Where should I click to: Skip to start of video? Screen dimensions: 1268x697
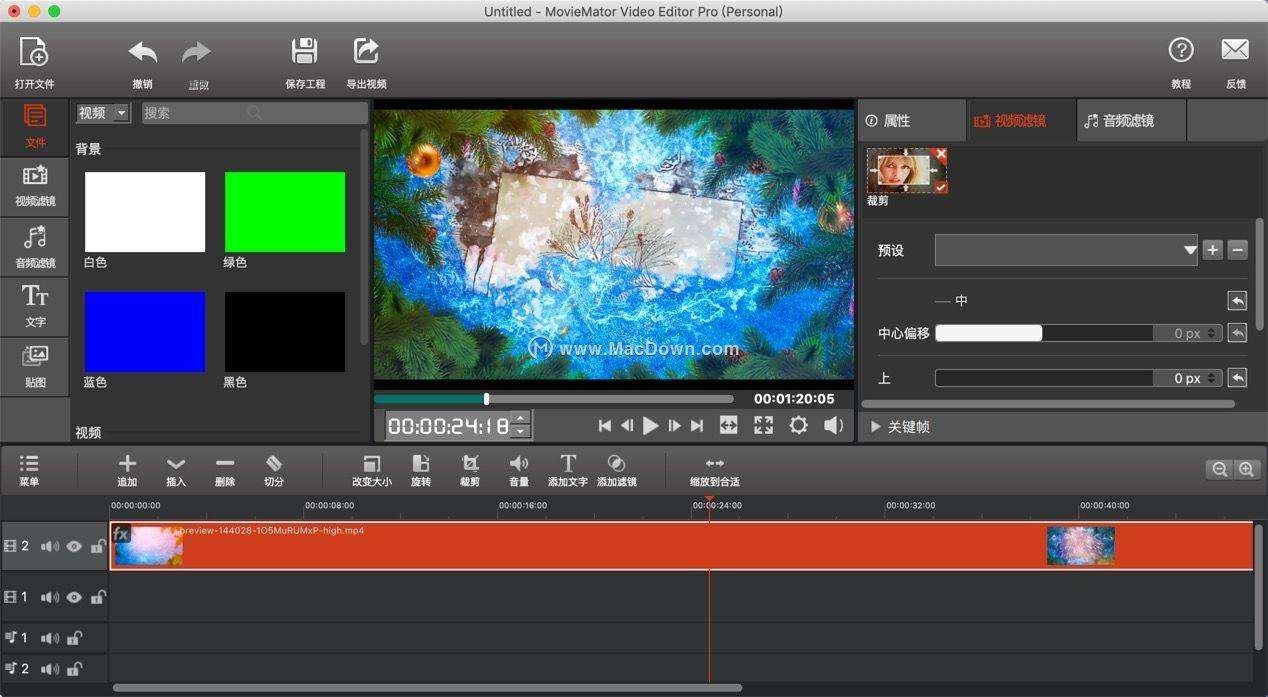(x=605, y=426)
